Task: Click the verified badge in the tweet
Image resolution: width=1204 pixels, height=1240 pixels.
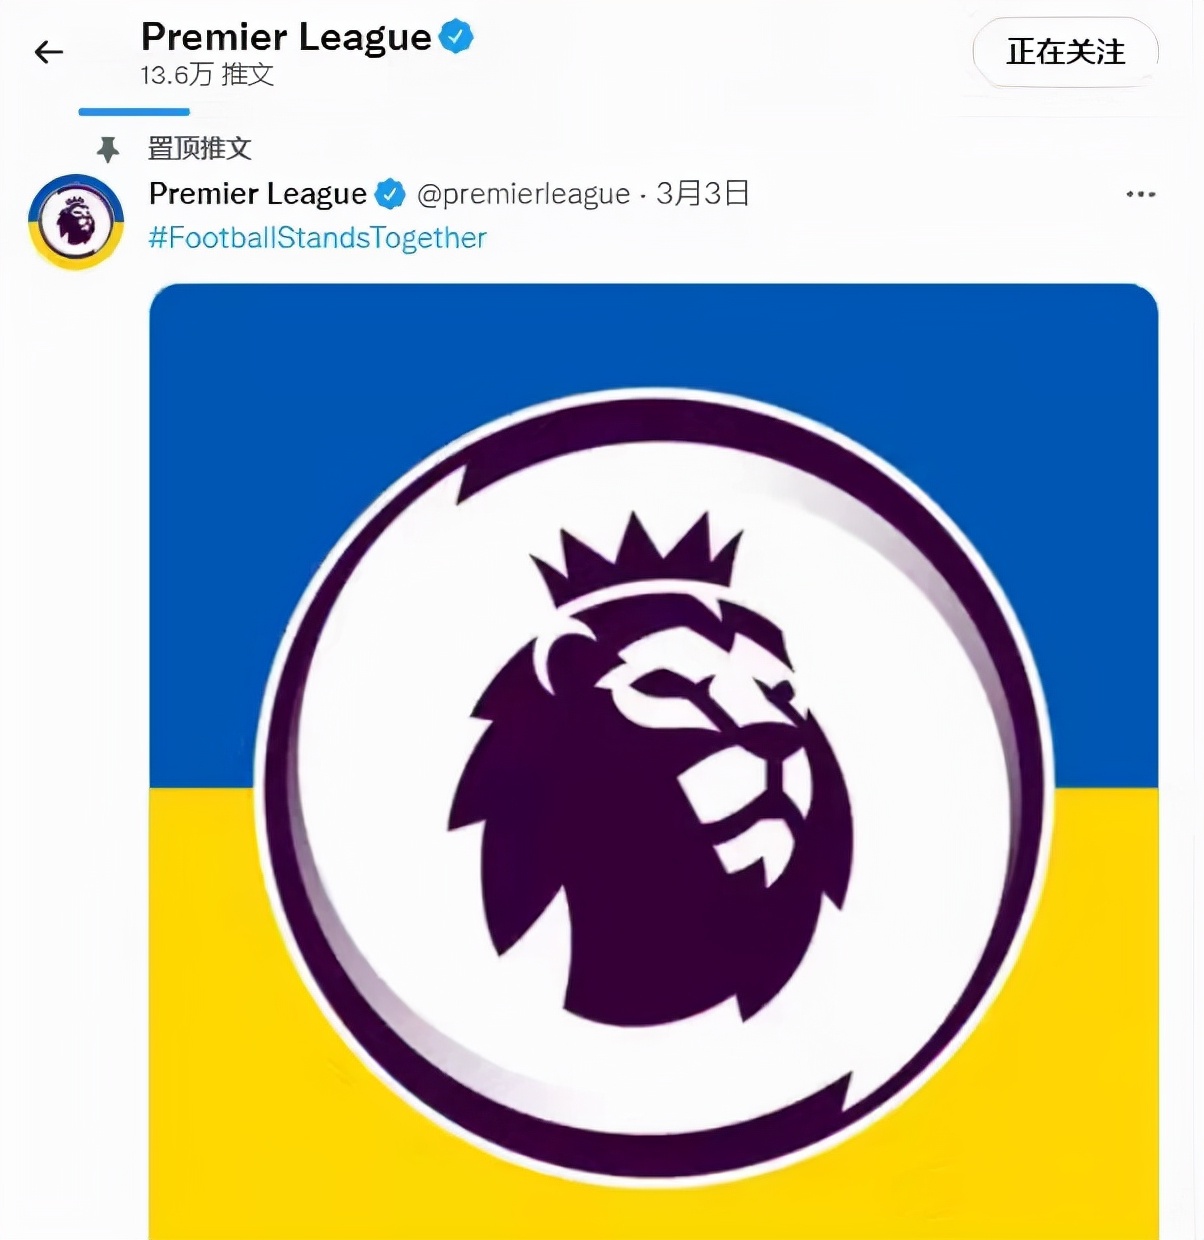Action: [x=390, y=194]
